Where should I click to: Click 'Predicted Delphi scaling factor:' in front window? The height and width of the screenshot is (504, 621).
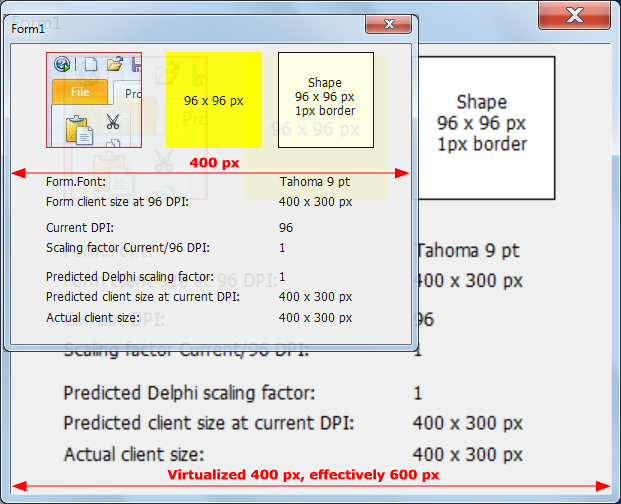tap(130, 276)
